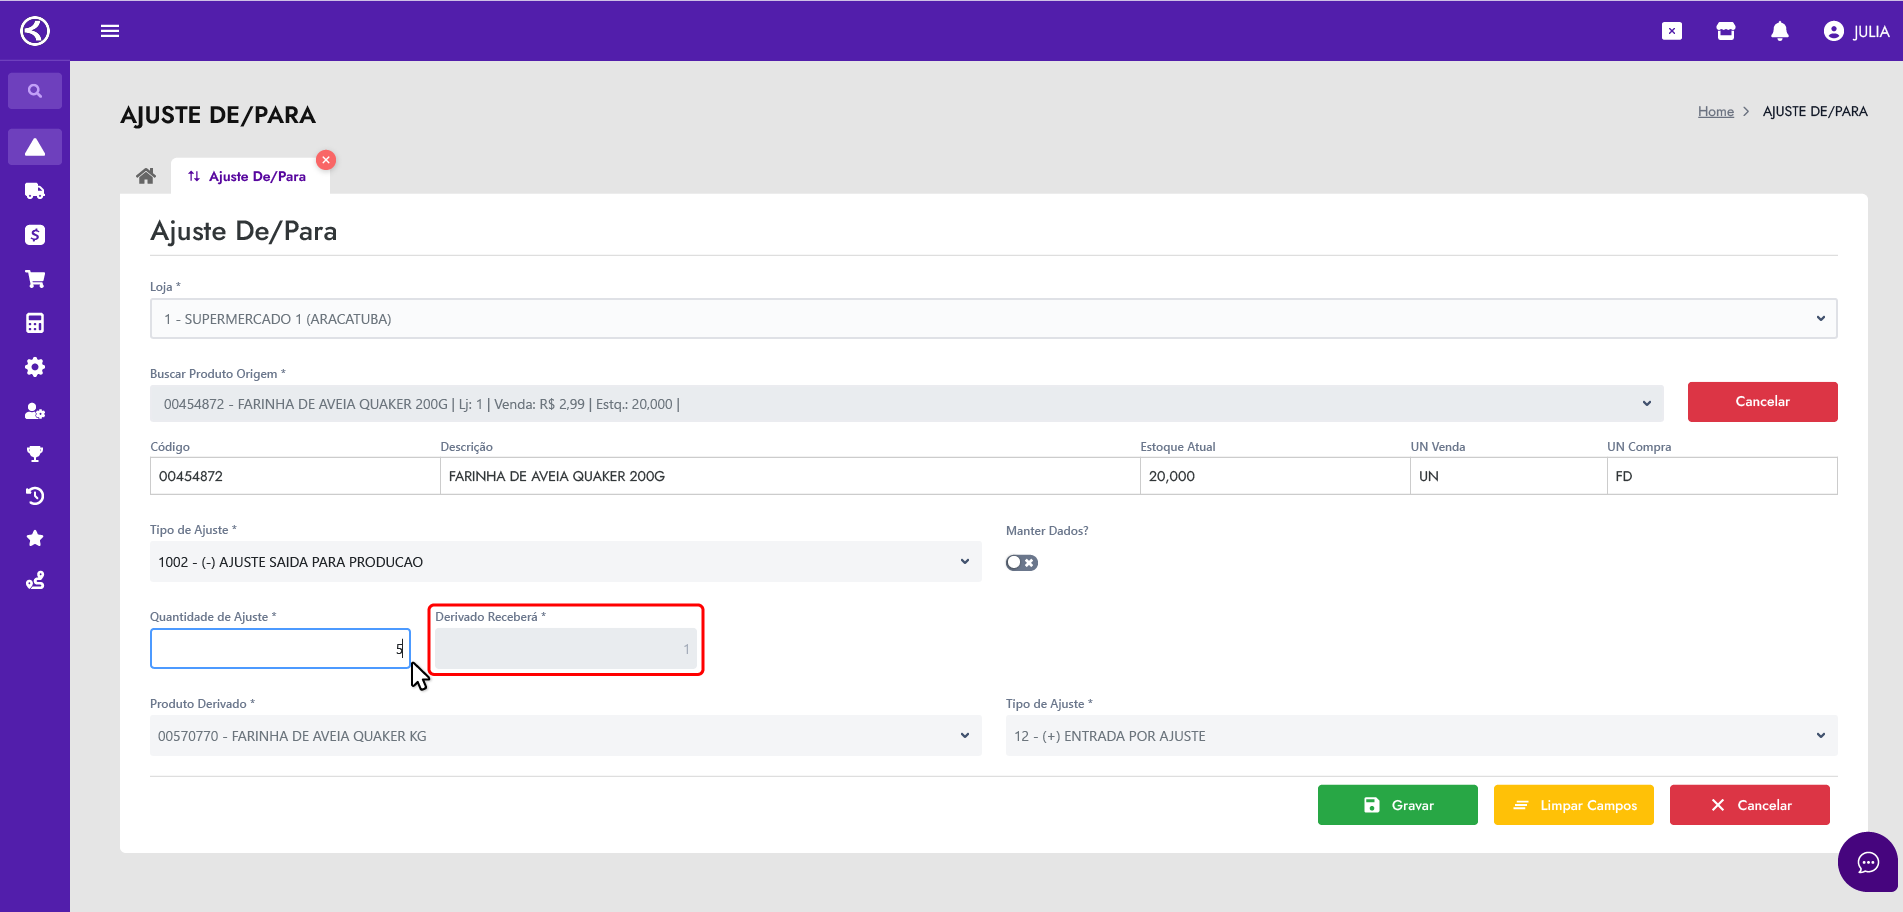Open the delivery truck sidebar menu
The image size is (1903, 912).
click(x=35, y=191)
